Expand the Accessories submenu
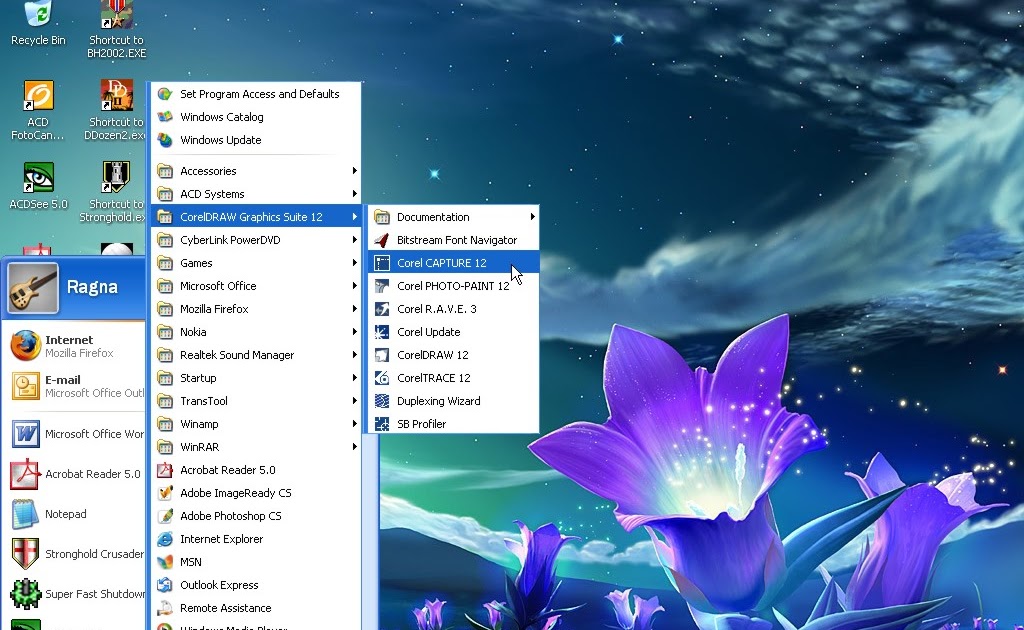 coord(209,171)
